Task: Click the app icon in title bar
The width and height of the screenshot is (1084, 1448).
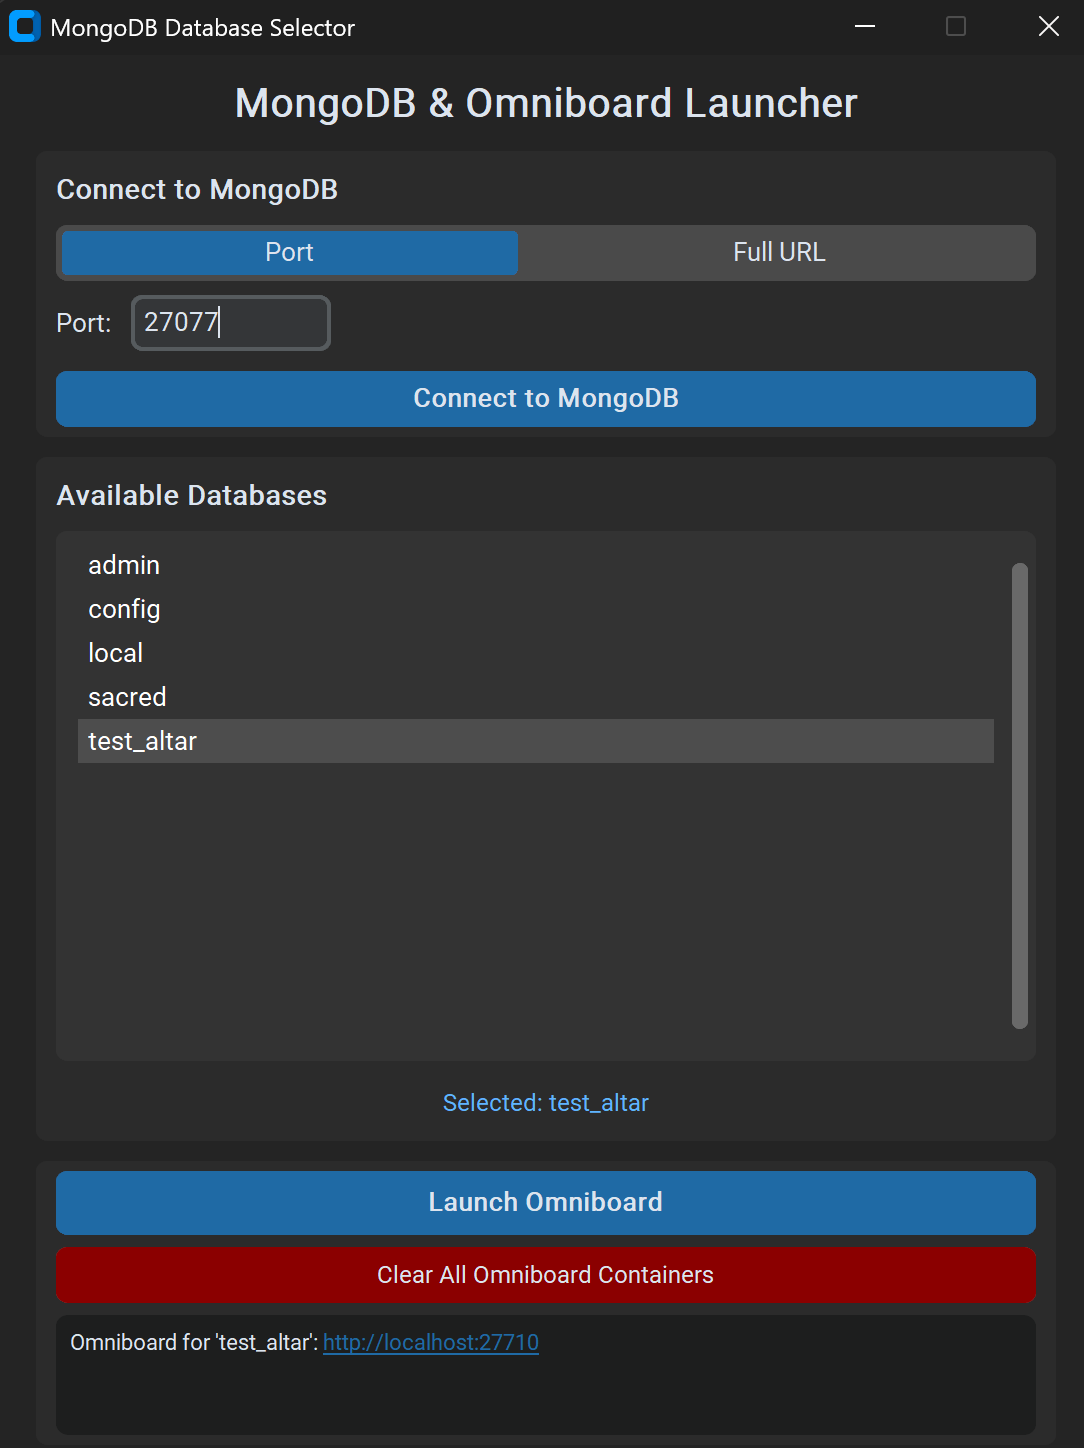Action: point(25,27)
